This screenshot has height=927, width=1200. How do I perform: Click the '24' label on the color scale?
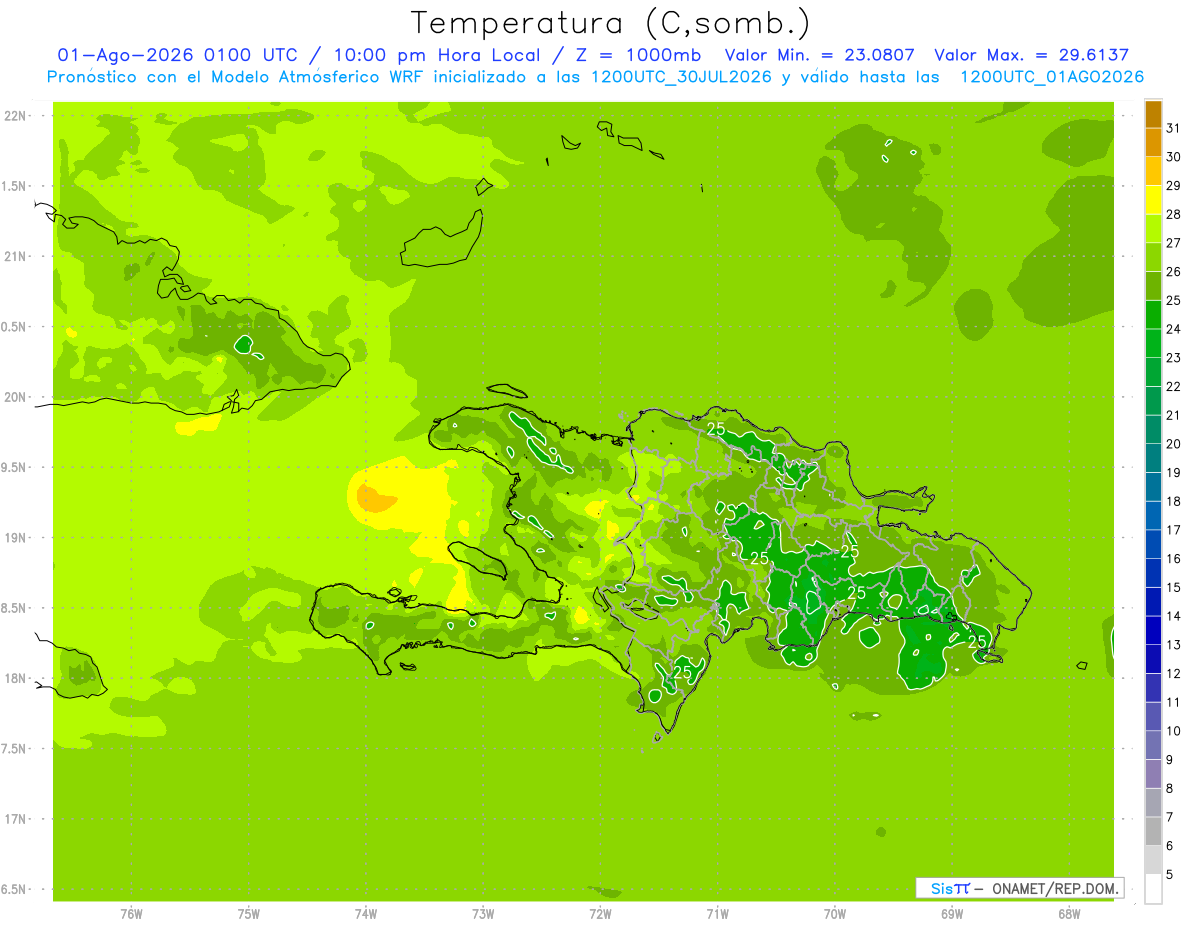coord(1173,329)
